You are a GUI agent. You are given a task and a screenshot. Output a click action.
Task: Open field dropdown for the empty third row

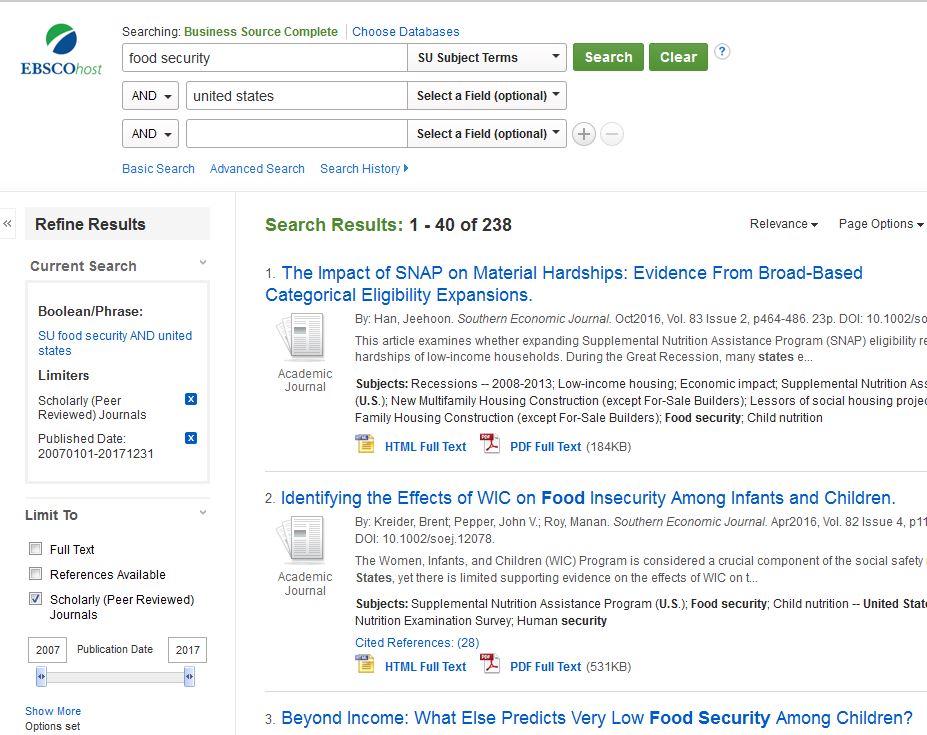(x=487, y=134)
